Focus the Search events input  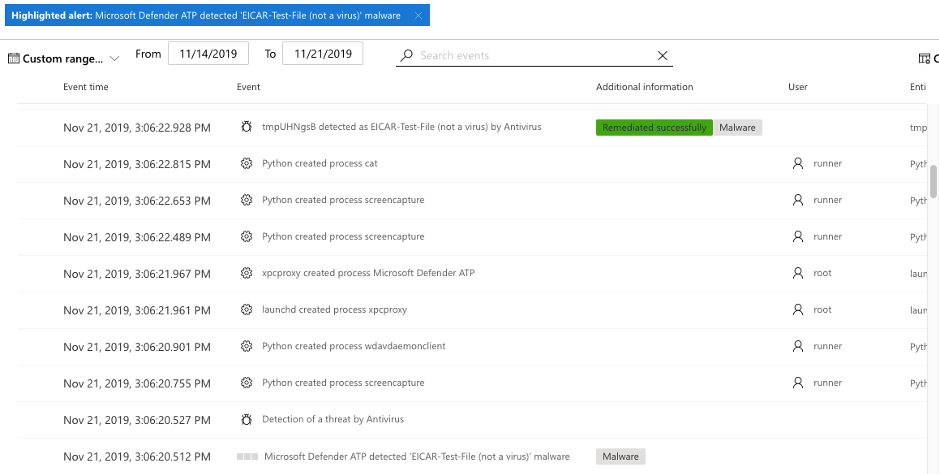click(x=534, y=56)
